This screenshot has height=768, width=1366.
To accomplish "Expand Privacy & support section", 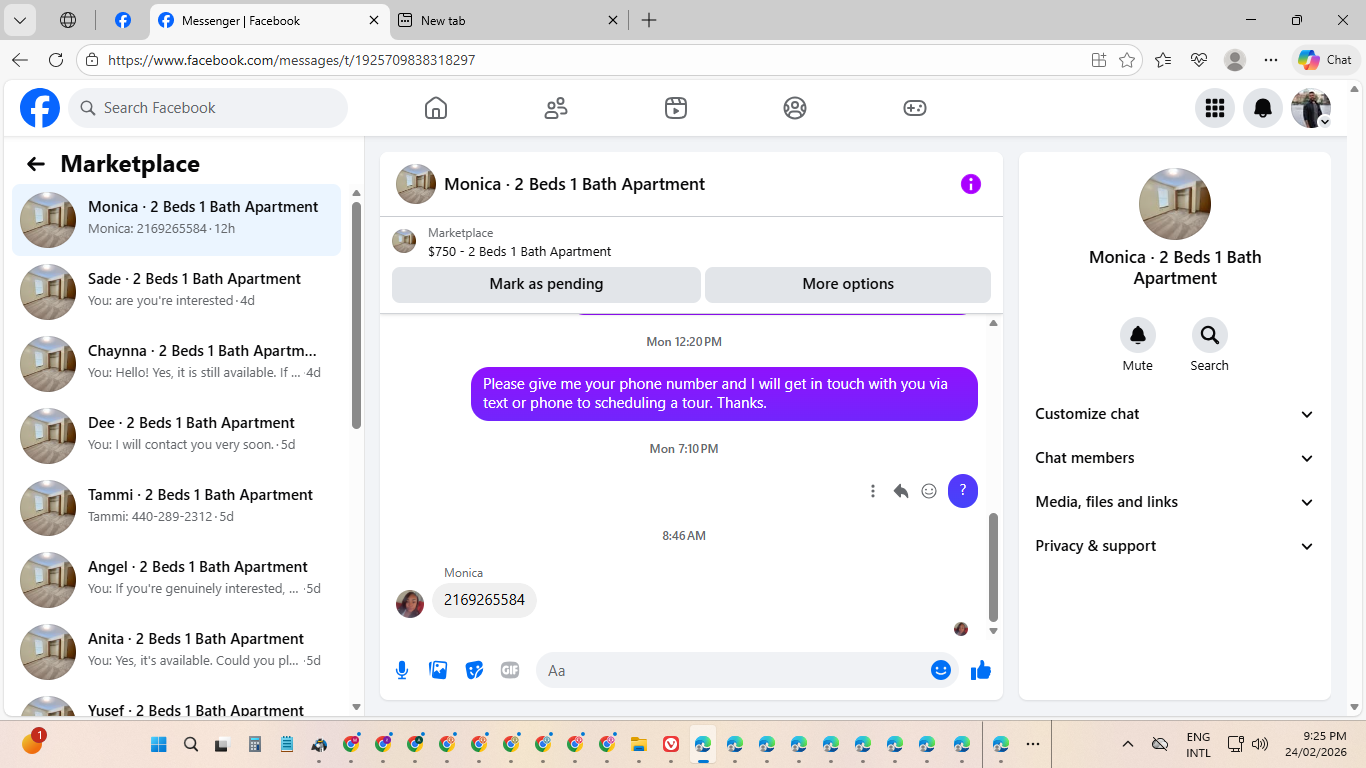I will pyautogui.click(x=1175, y=546).
